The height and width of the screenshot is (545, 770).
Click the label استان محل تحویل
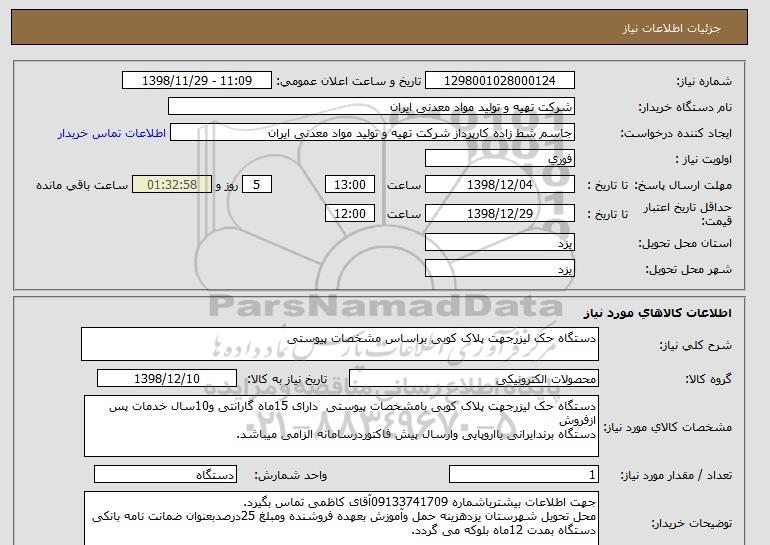pos(685,244)
